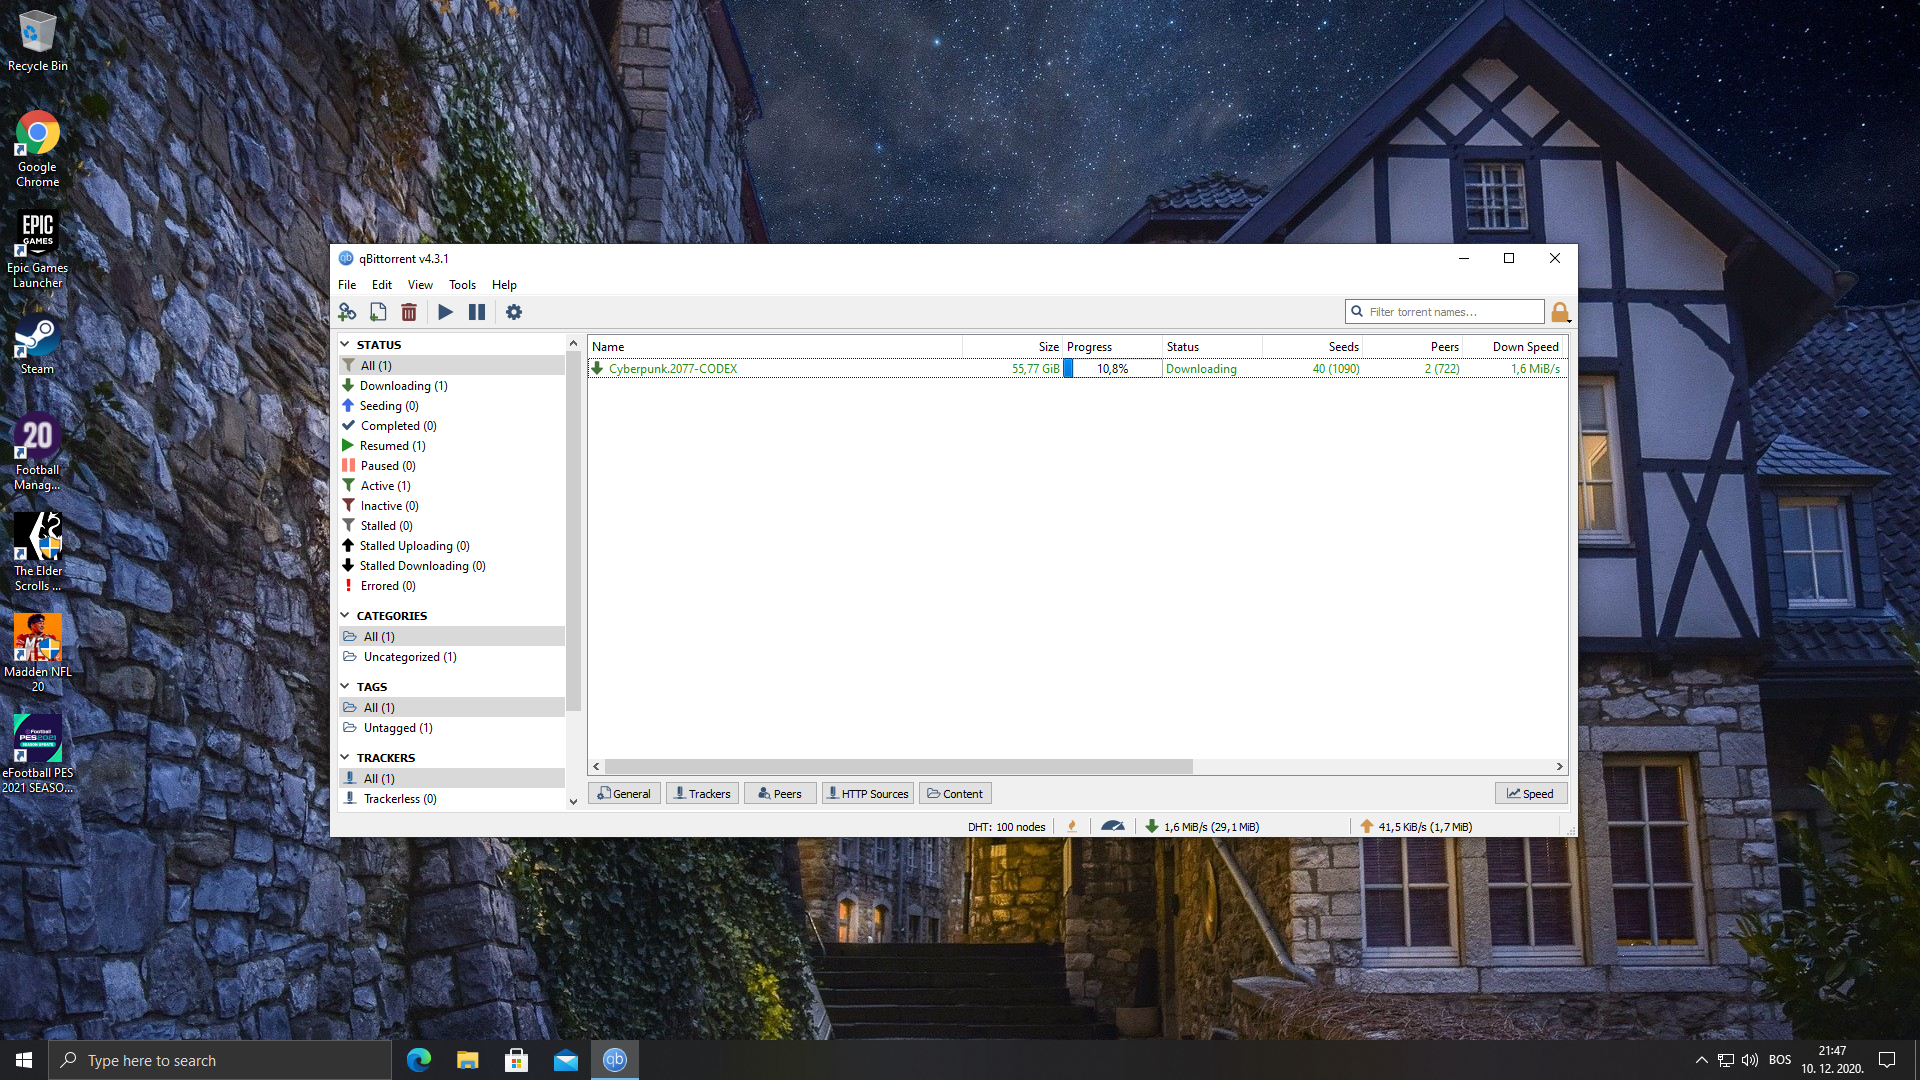Click the alternative speed limits icon
This screenshot has height=1080, width=1920.
1113,826
